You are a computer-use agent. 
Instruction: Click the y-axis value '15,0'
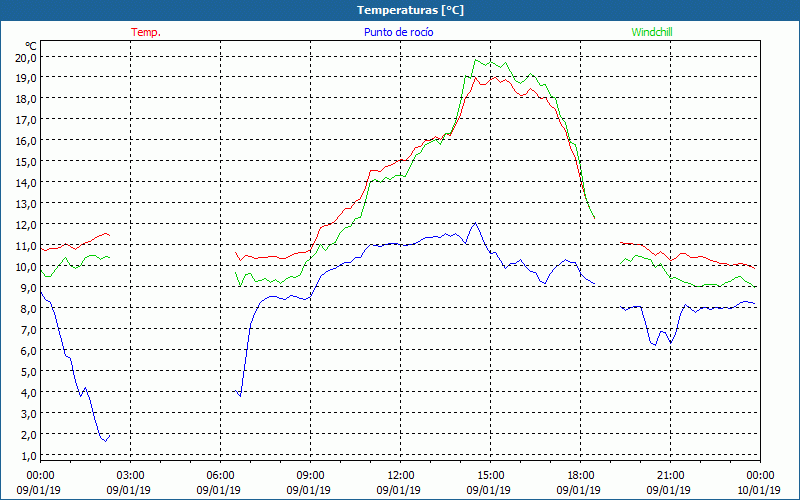(x=26, y=162)
